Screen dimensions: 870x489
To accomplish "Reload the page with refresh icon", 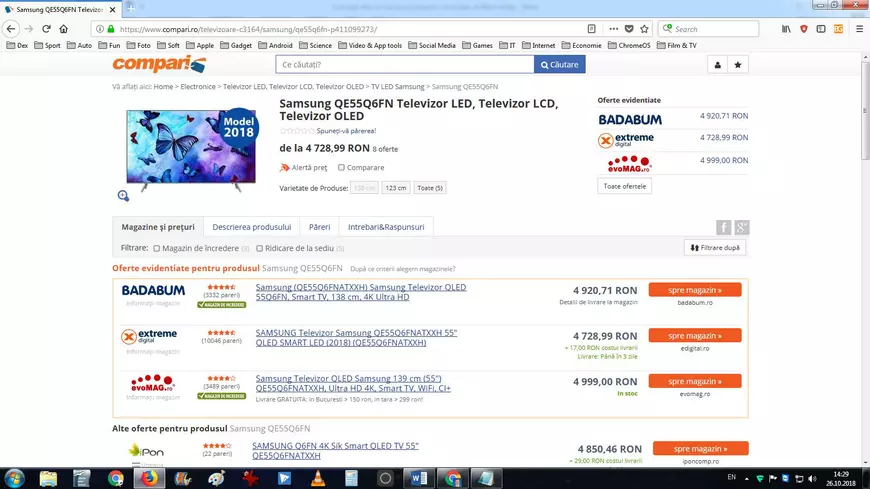I will point(46,29).
